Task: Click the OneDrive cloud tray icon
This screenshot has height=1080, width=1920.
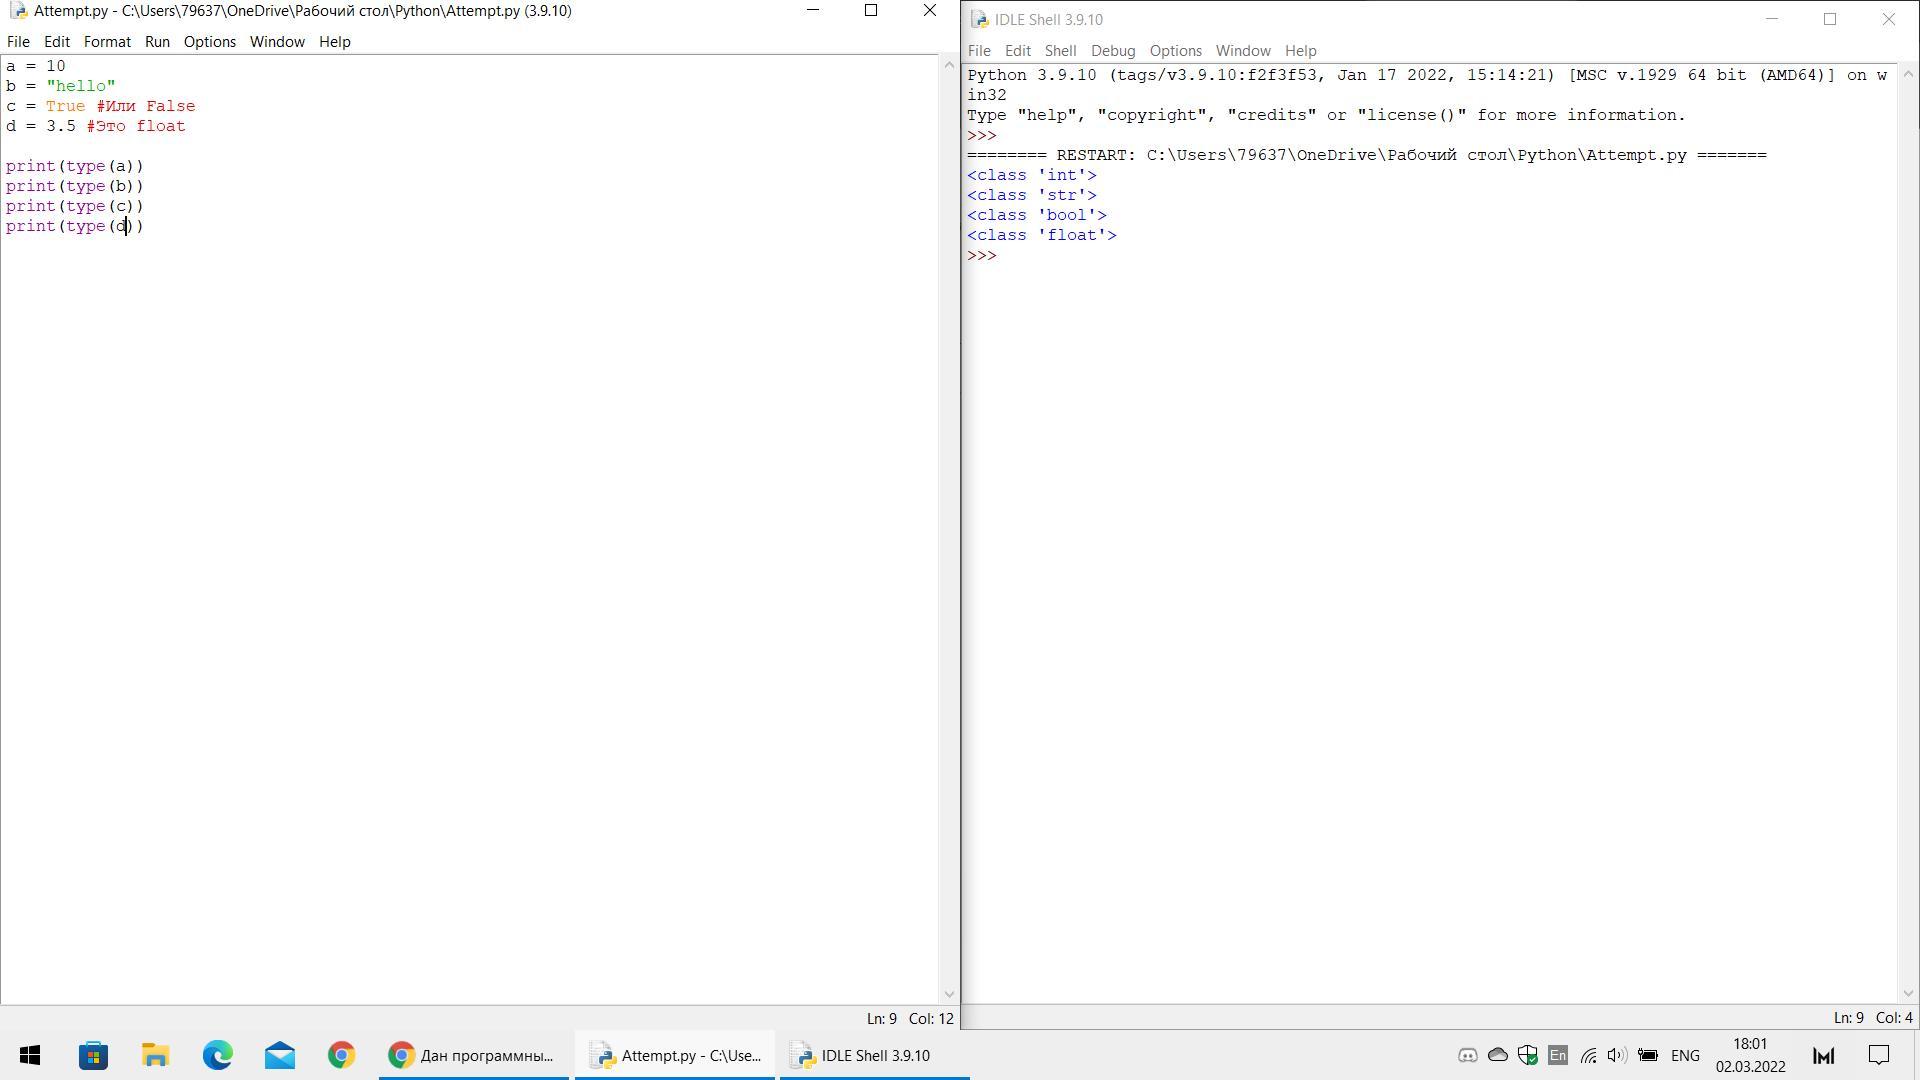Action: coord(1497,1055)
